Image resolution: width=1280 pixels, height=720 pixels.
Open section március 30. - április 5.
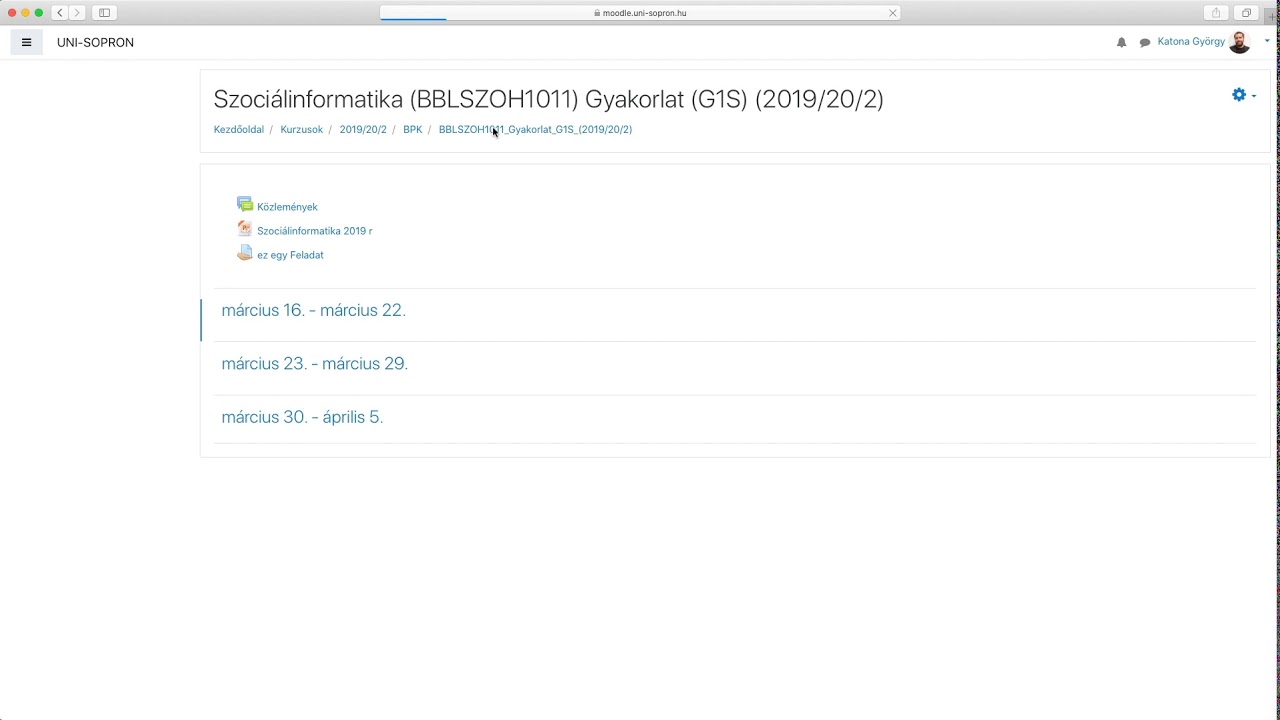click(x=302, y=417)
